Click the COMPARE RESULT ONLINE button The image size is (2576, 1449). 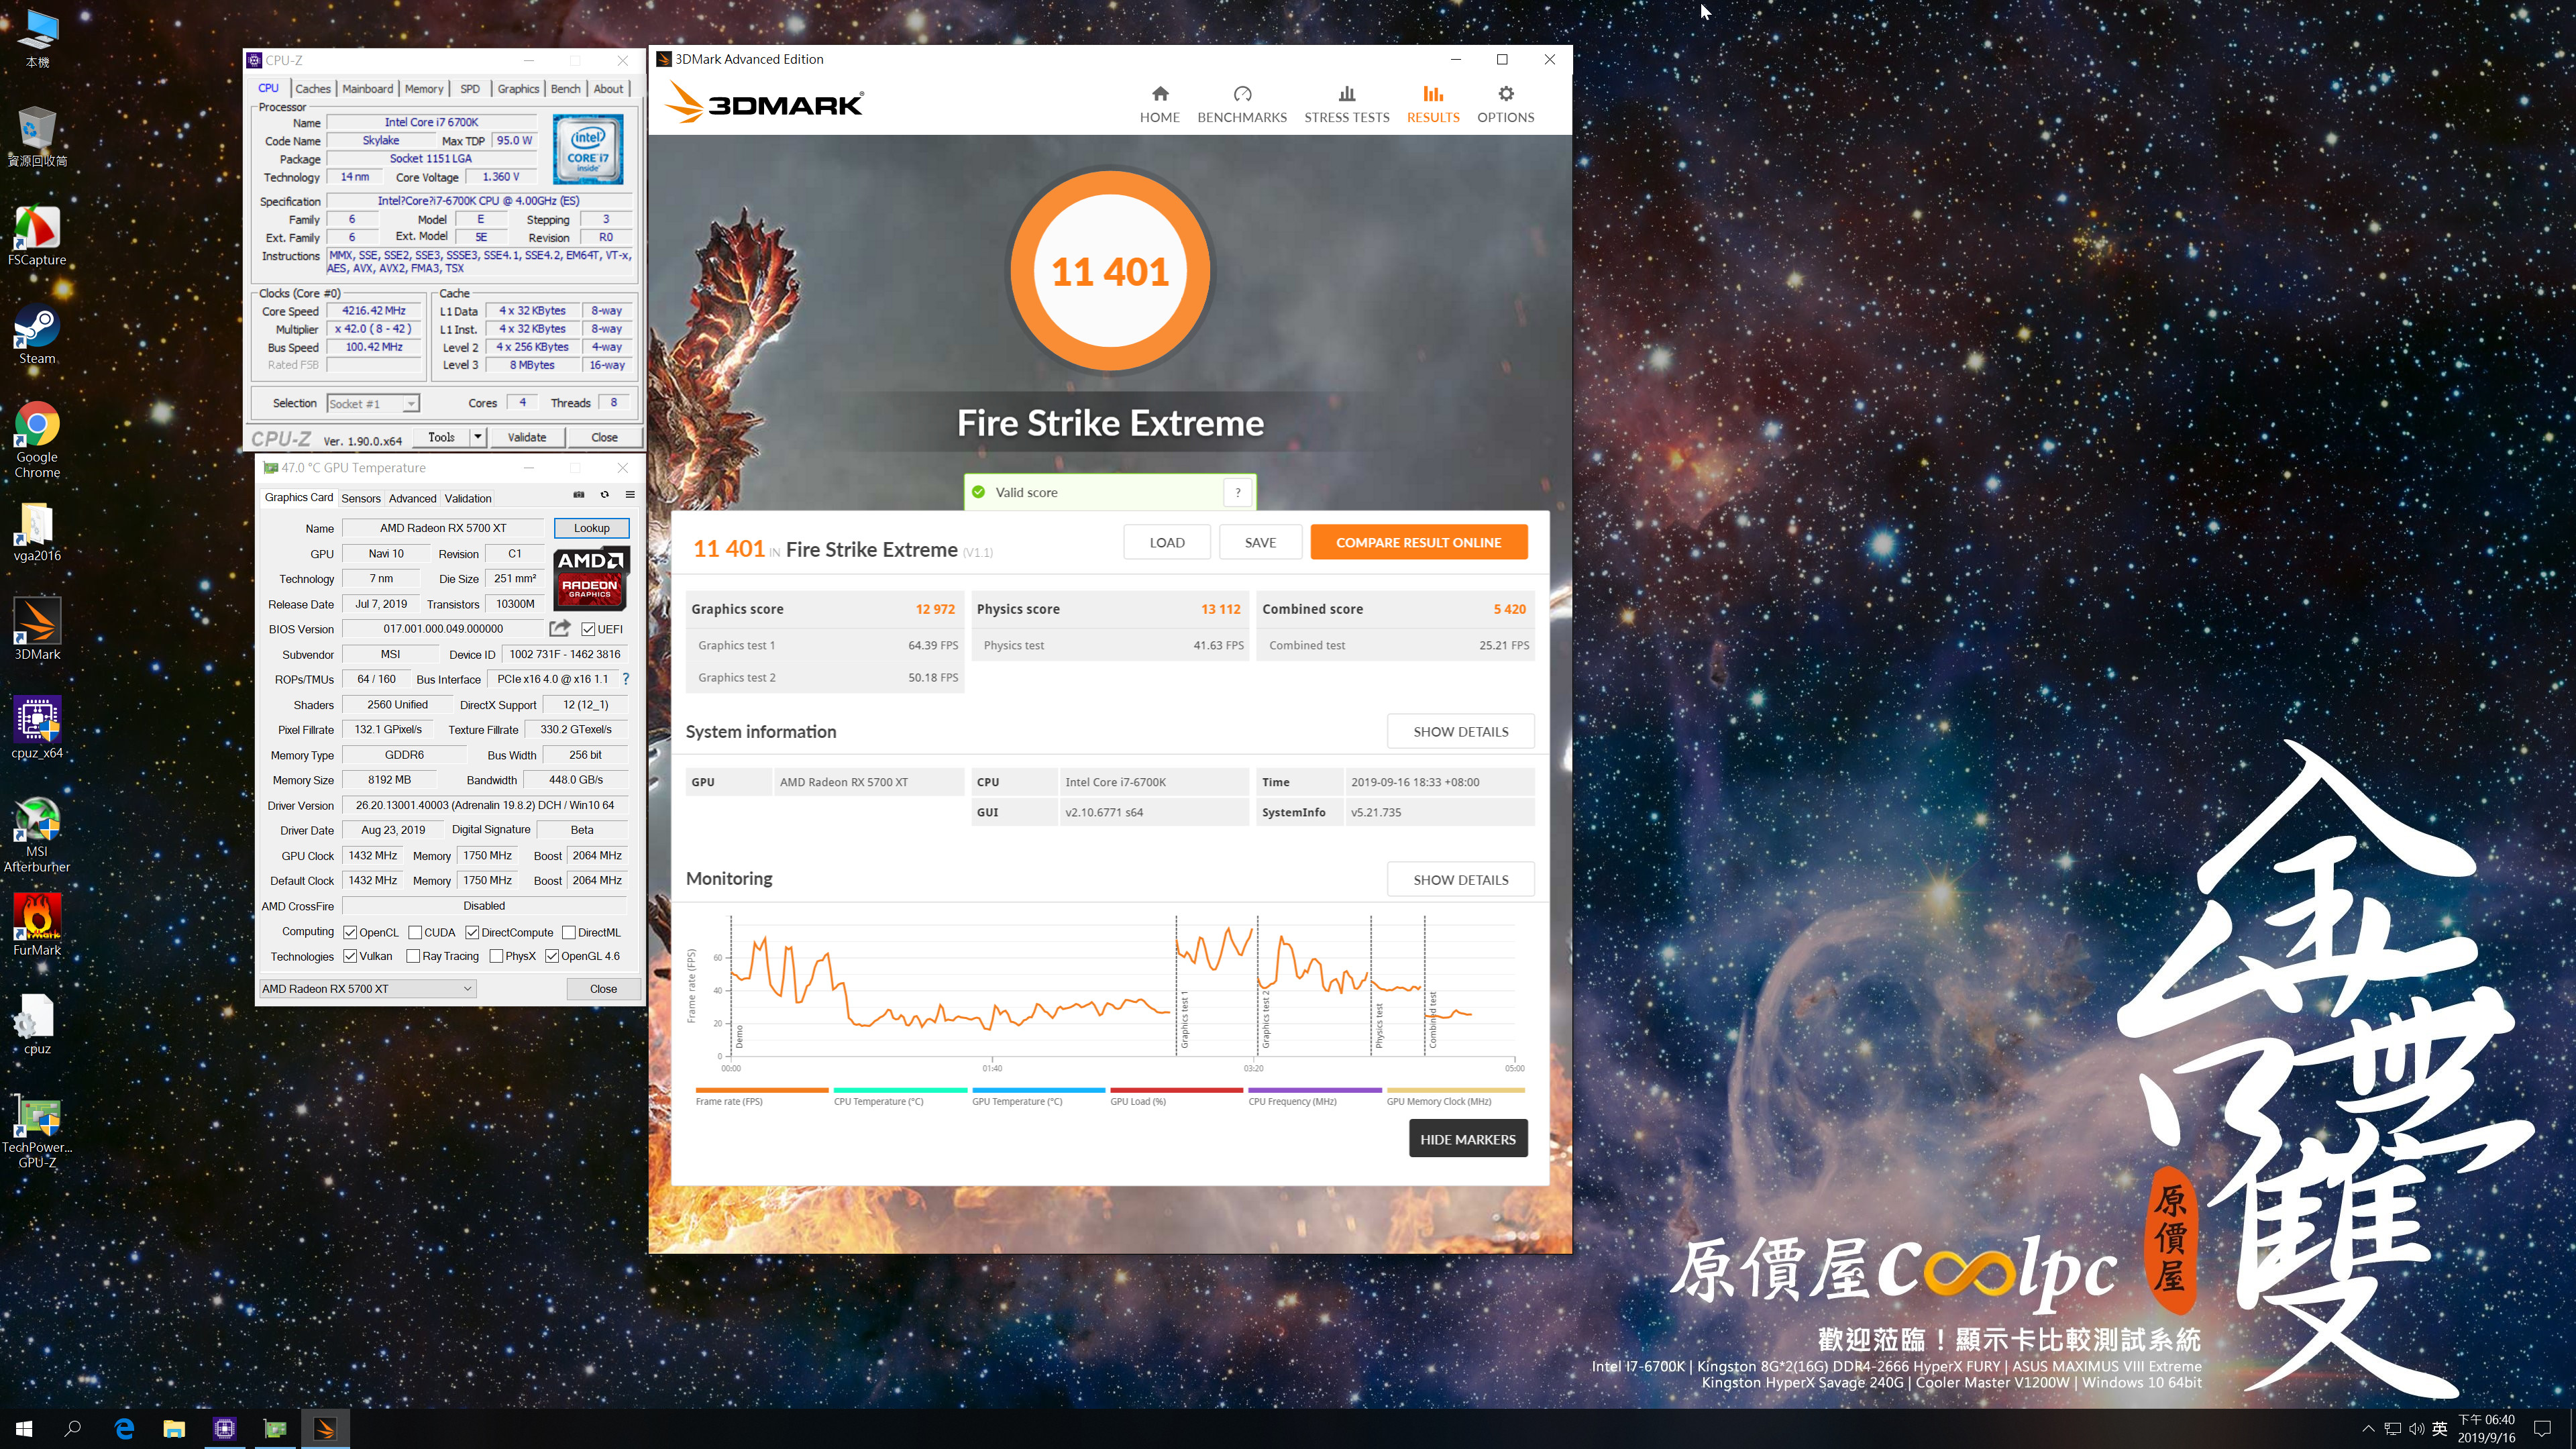[1418, 542]
